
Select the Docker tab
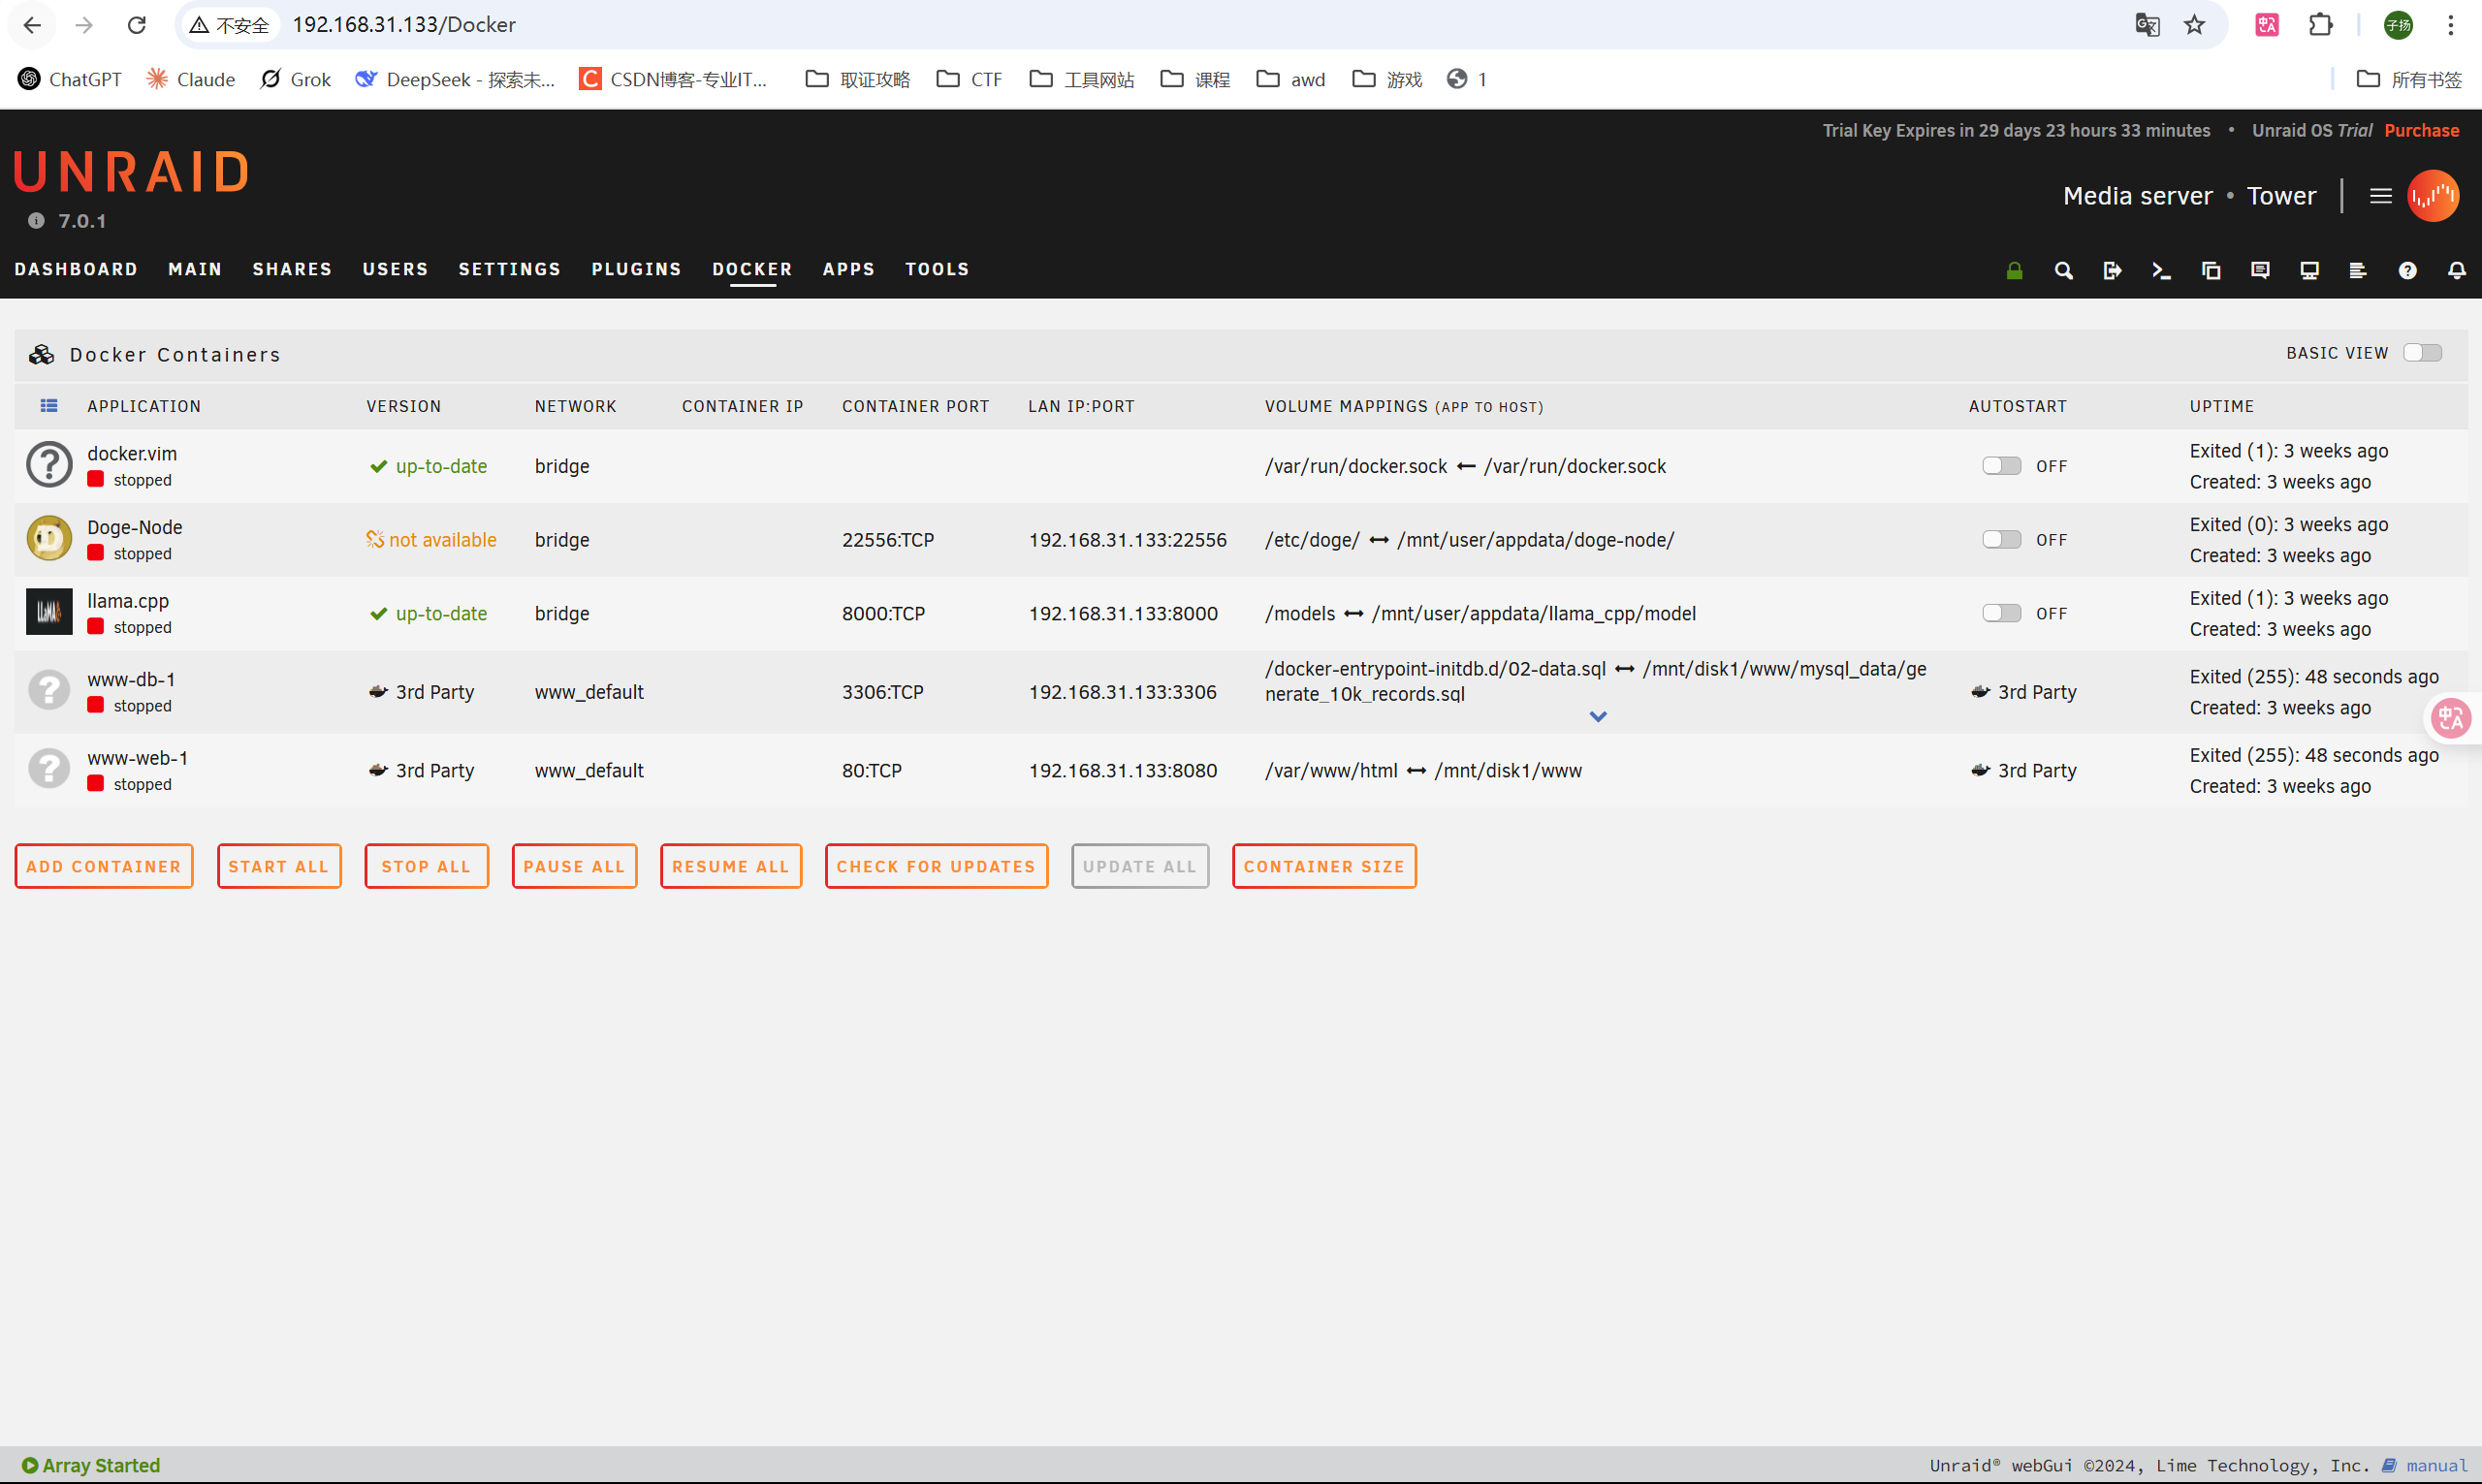752,269
